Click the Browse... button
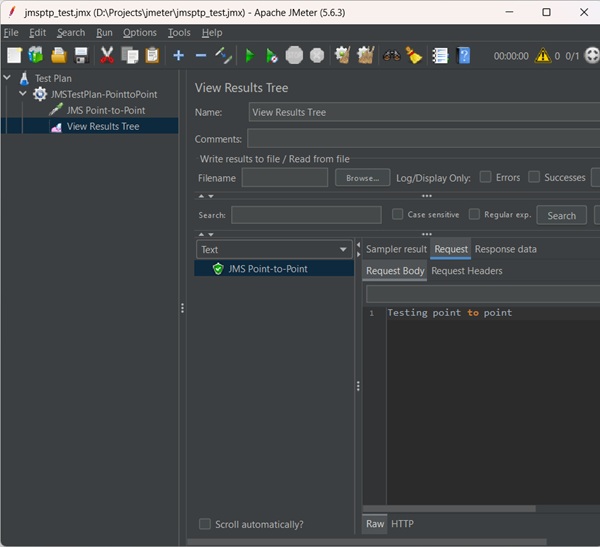This screenshot has height=547, width=600. (x=362, y=178)
